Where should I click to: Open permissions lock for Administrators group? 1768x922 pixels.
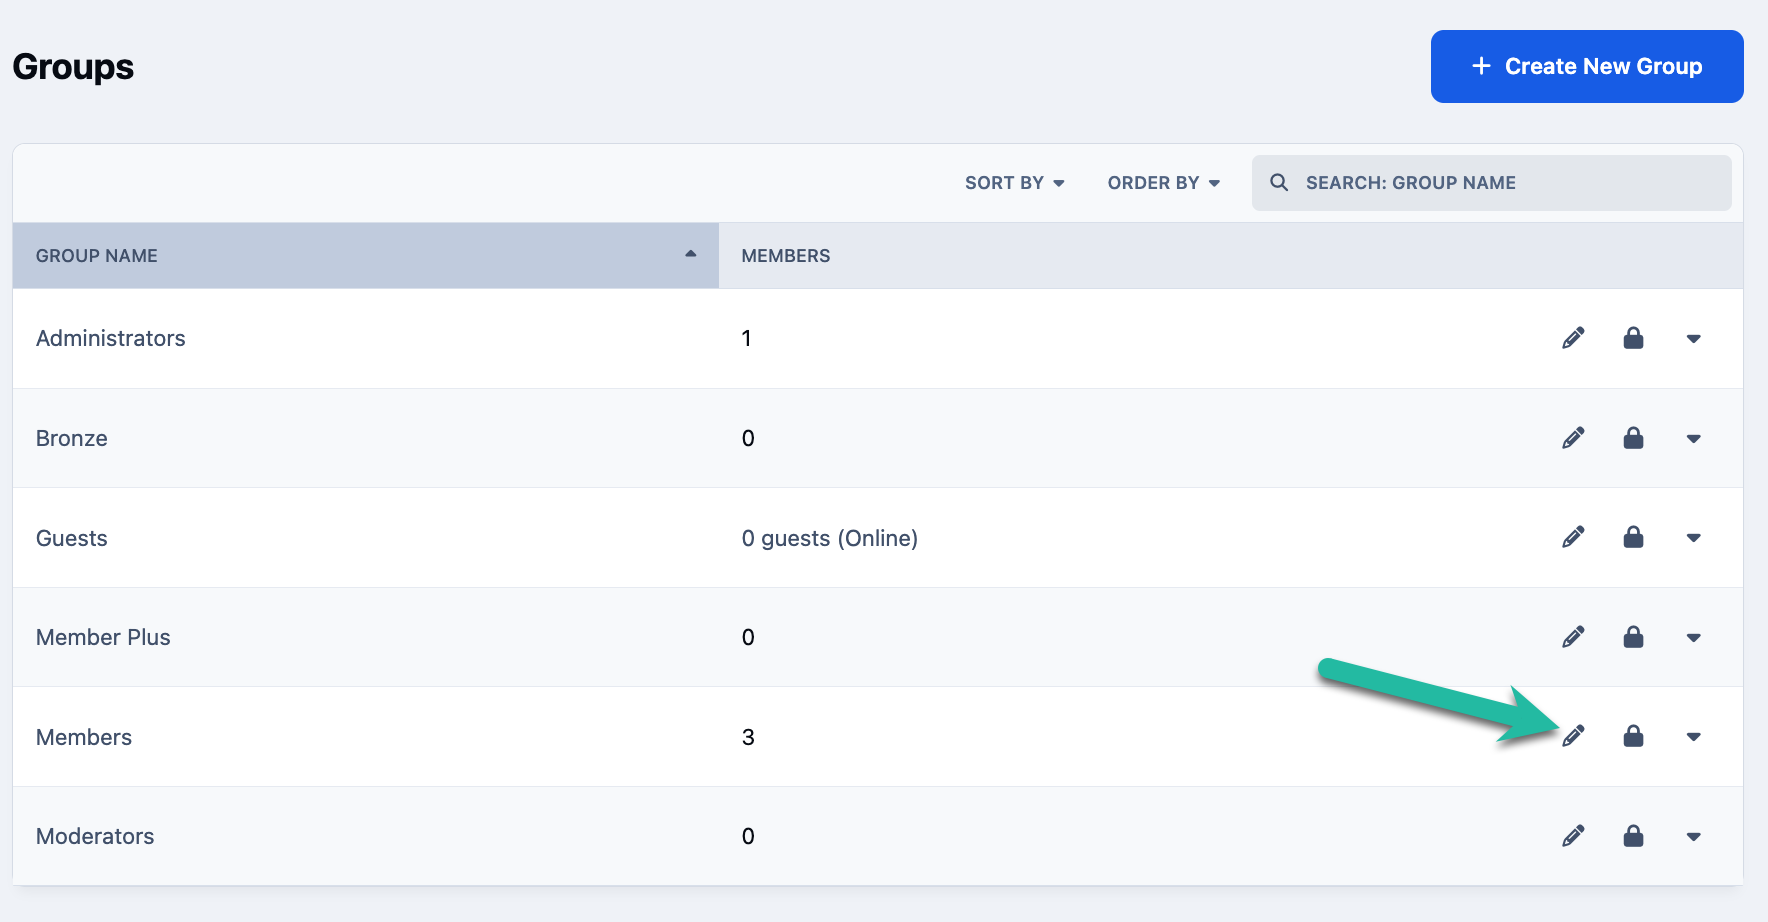pyautogui.click(x=1633, y=338)
